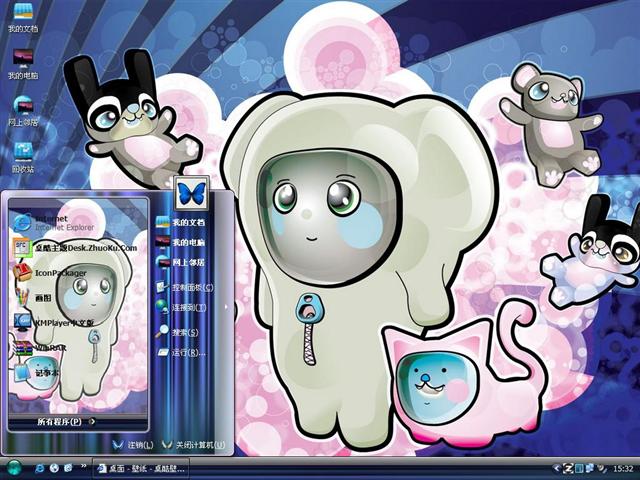The image size is (640, 480).
Task: Open 网上邻居 icon on the desktop
Action: pos(23,111)
